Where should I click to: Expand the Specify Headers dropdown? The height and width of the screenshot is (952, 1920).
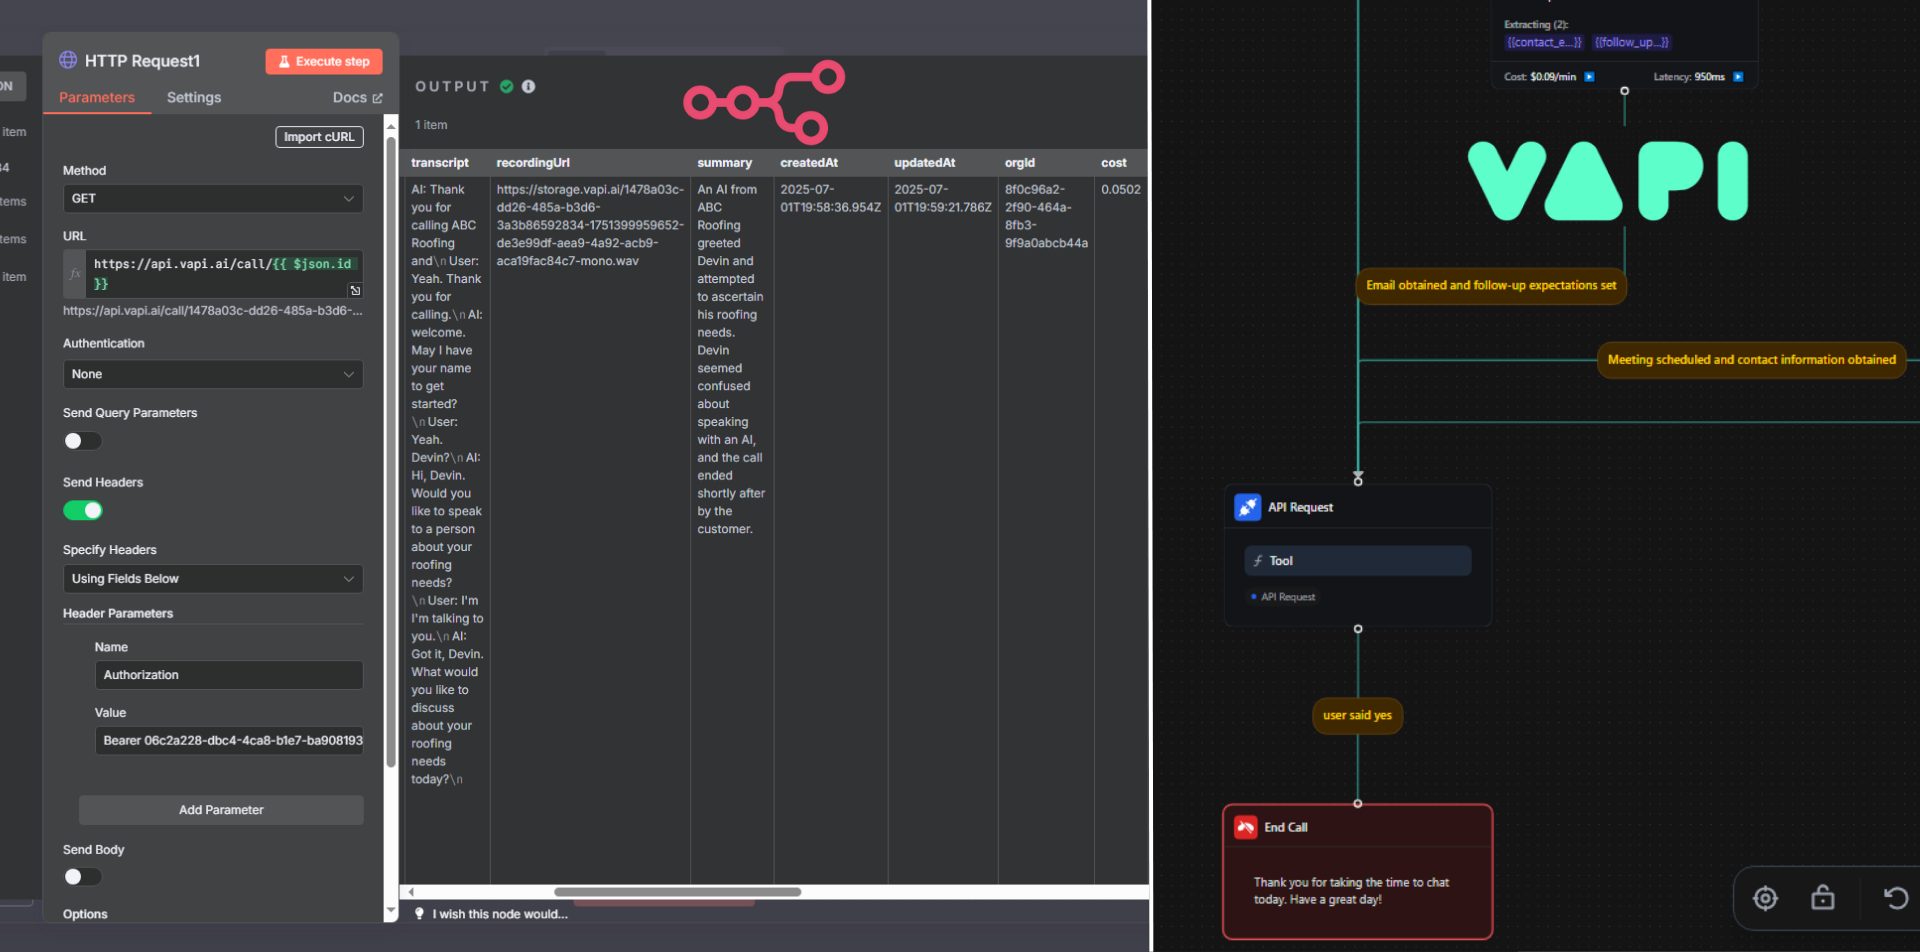(212, 579)
